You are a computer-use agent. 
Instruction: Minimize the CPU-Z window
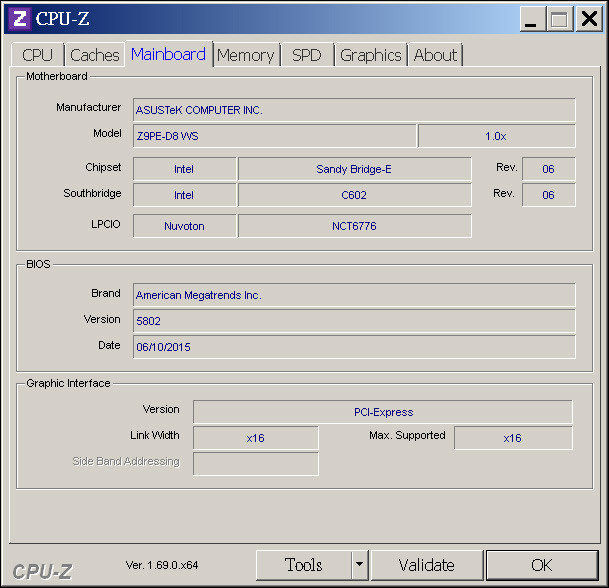coord(531,19)
